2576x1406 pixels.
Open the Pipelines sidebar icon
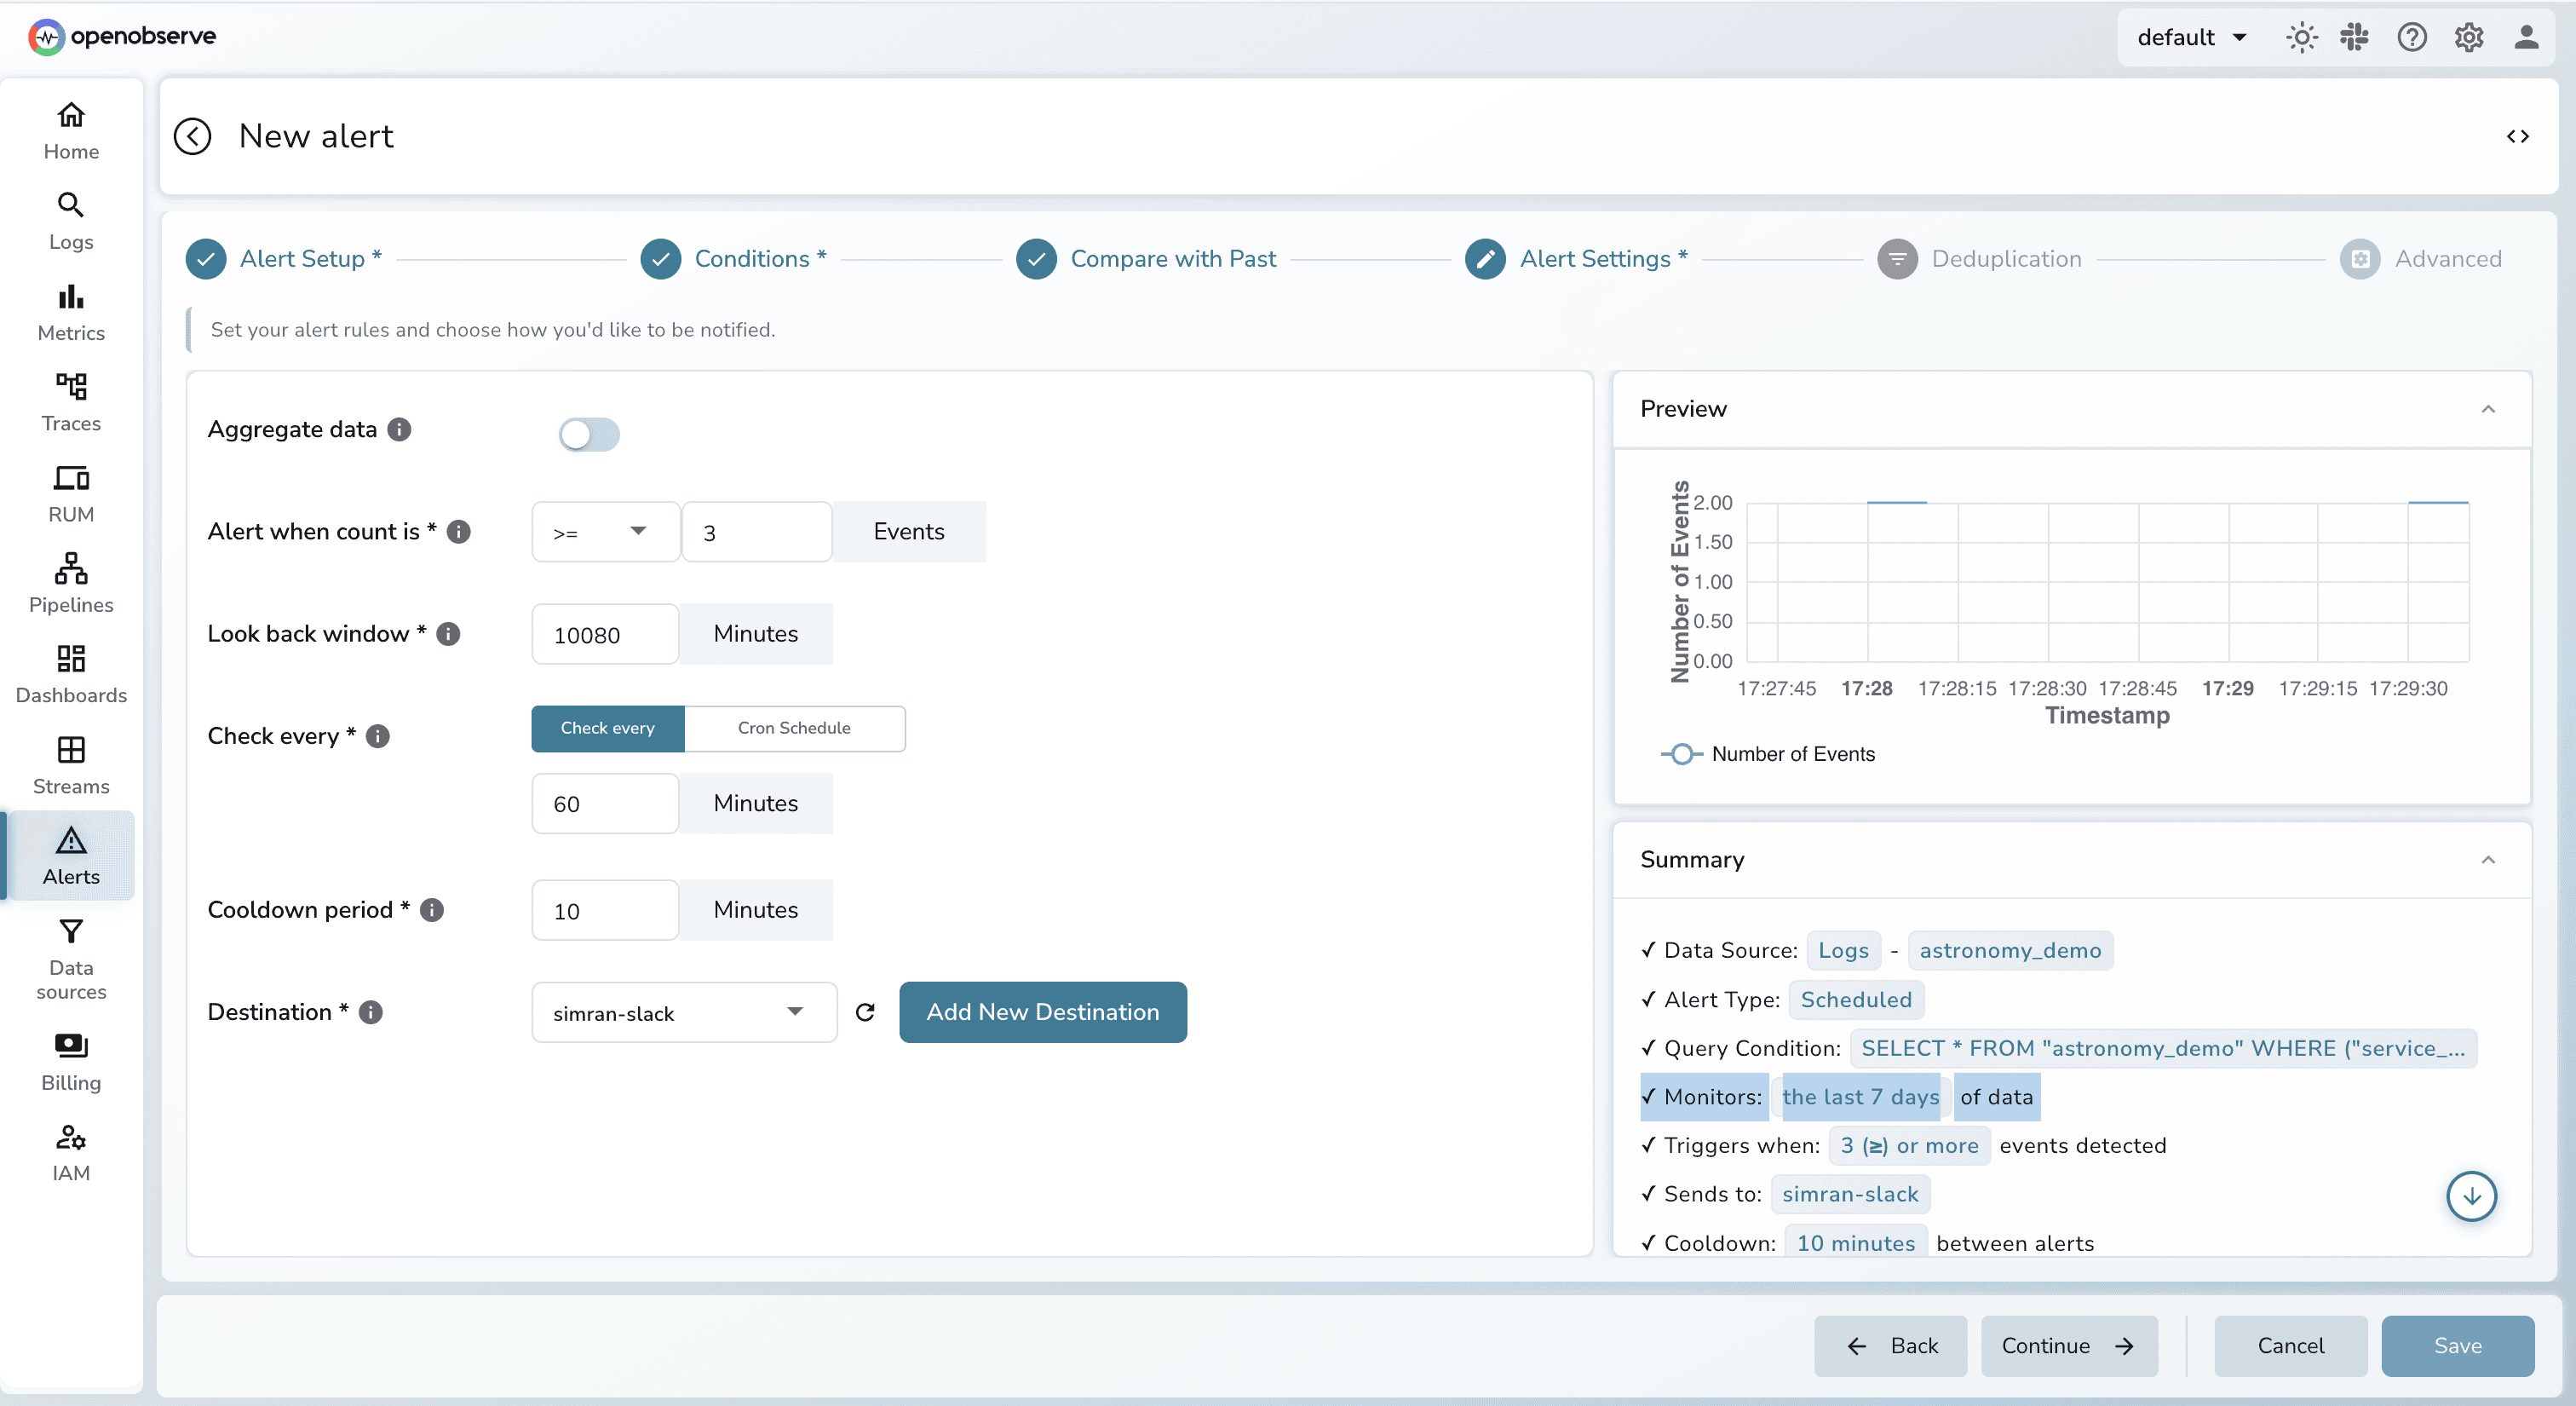tap(71, 583)
